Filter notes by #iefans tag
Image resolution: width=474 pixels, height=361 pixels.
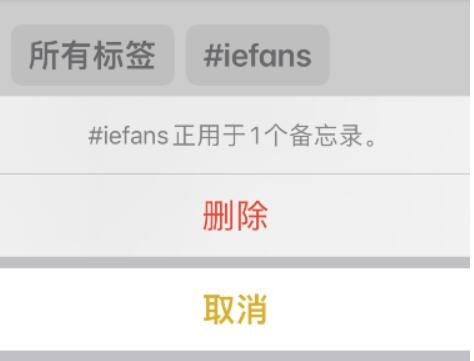tap(257, 55)
